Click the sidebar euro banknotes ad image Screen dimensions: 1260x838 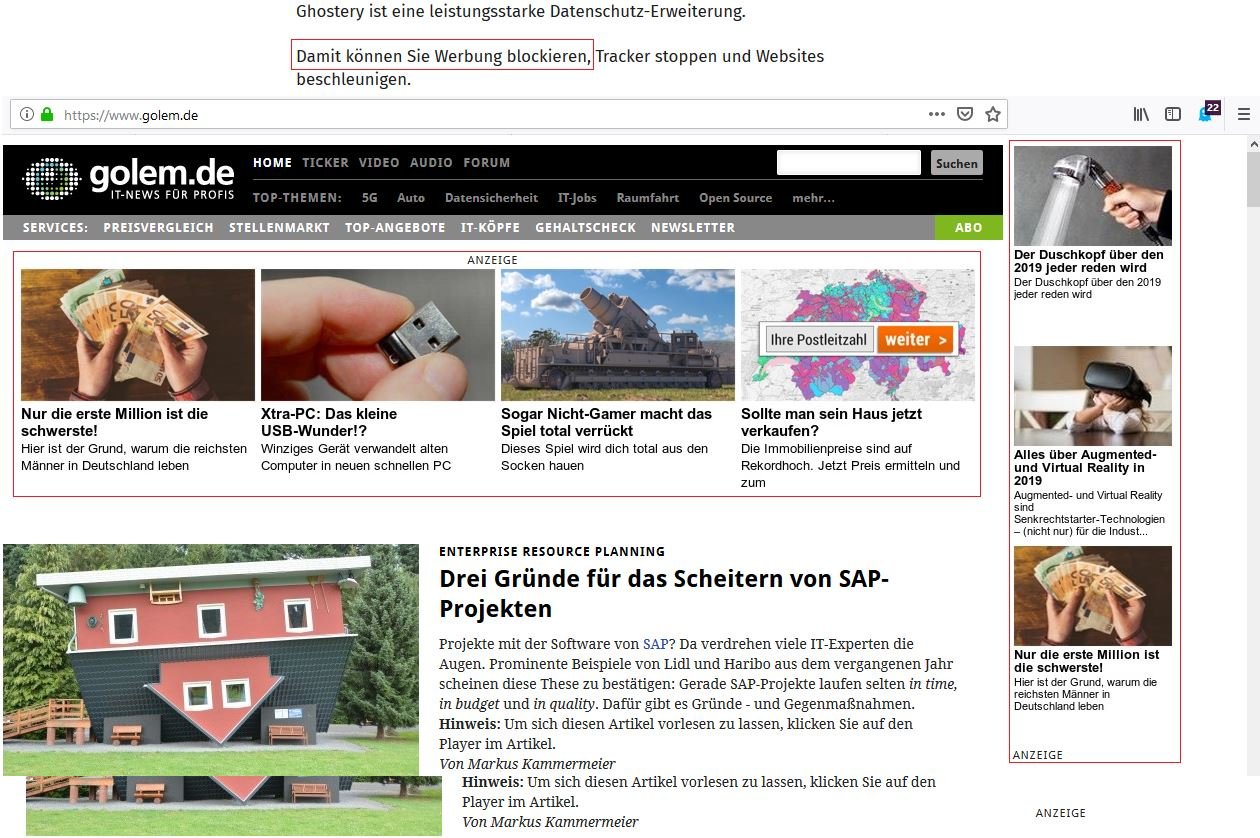[x=1093, y=596]
